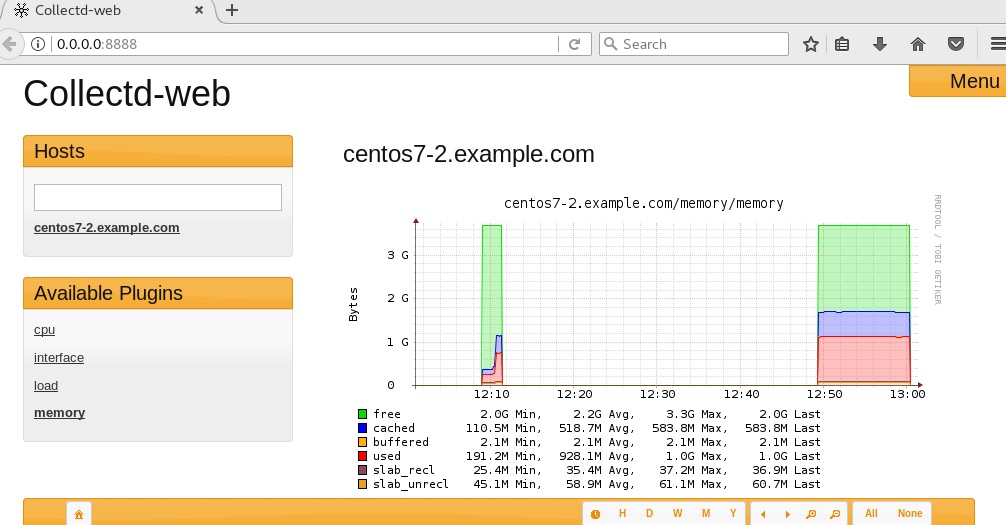Focus the browser Search box

(694, 44)
